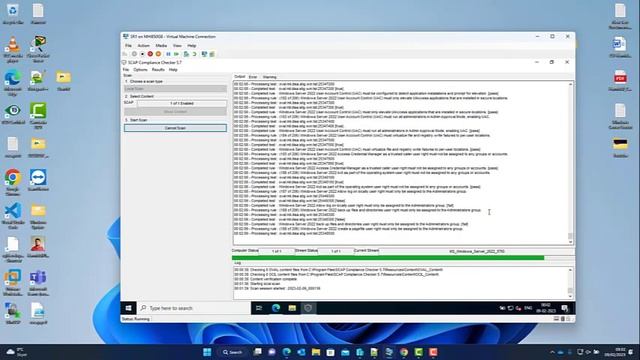Click 'Type here to search' in VM
The width and height of the screenshot is (640, 360).
click(x=193, y=308)
